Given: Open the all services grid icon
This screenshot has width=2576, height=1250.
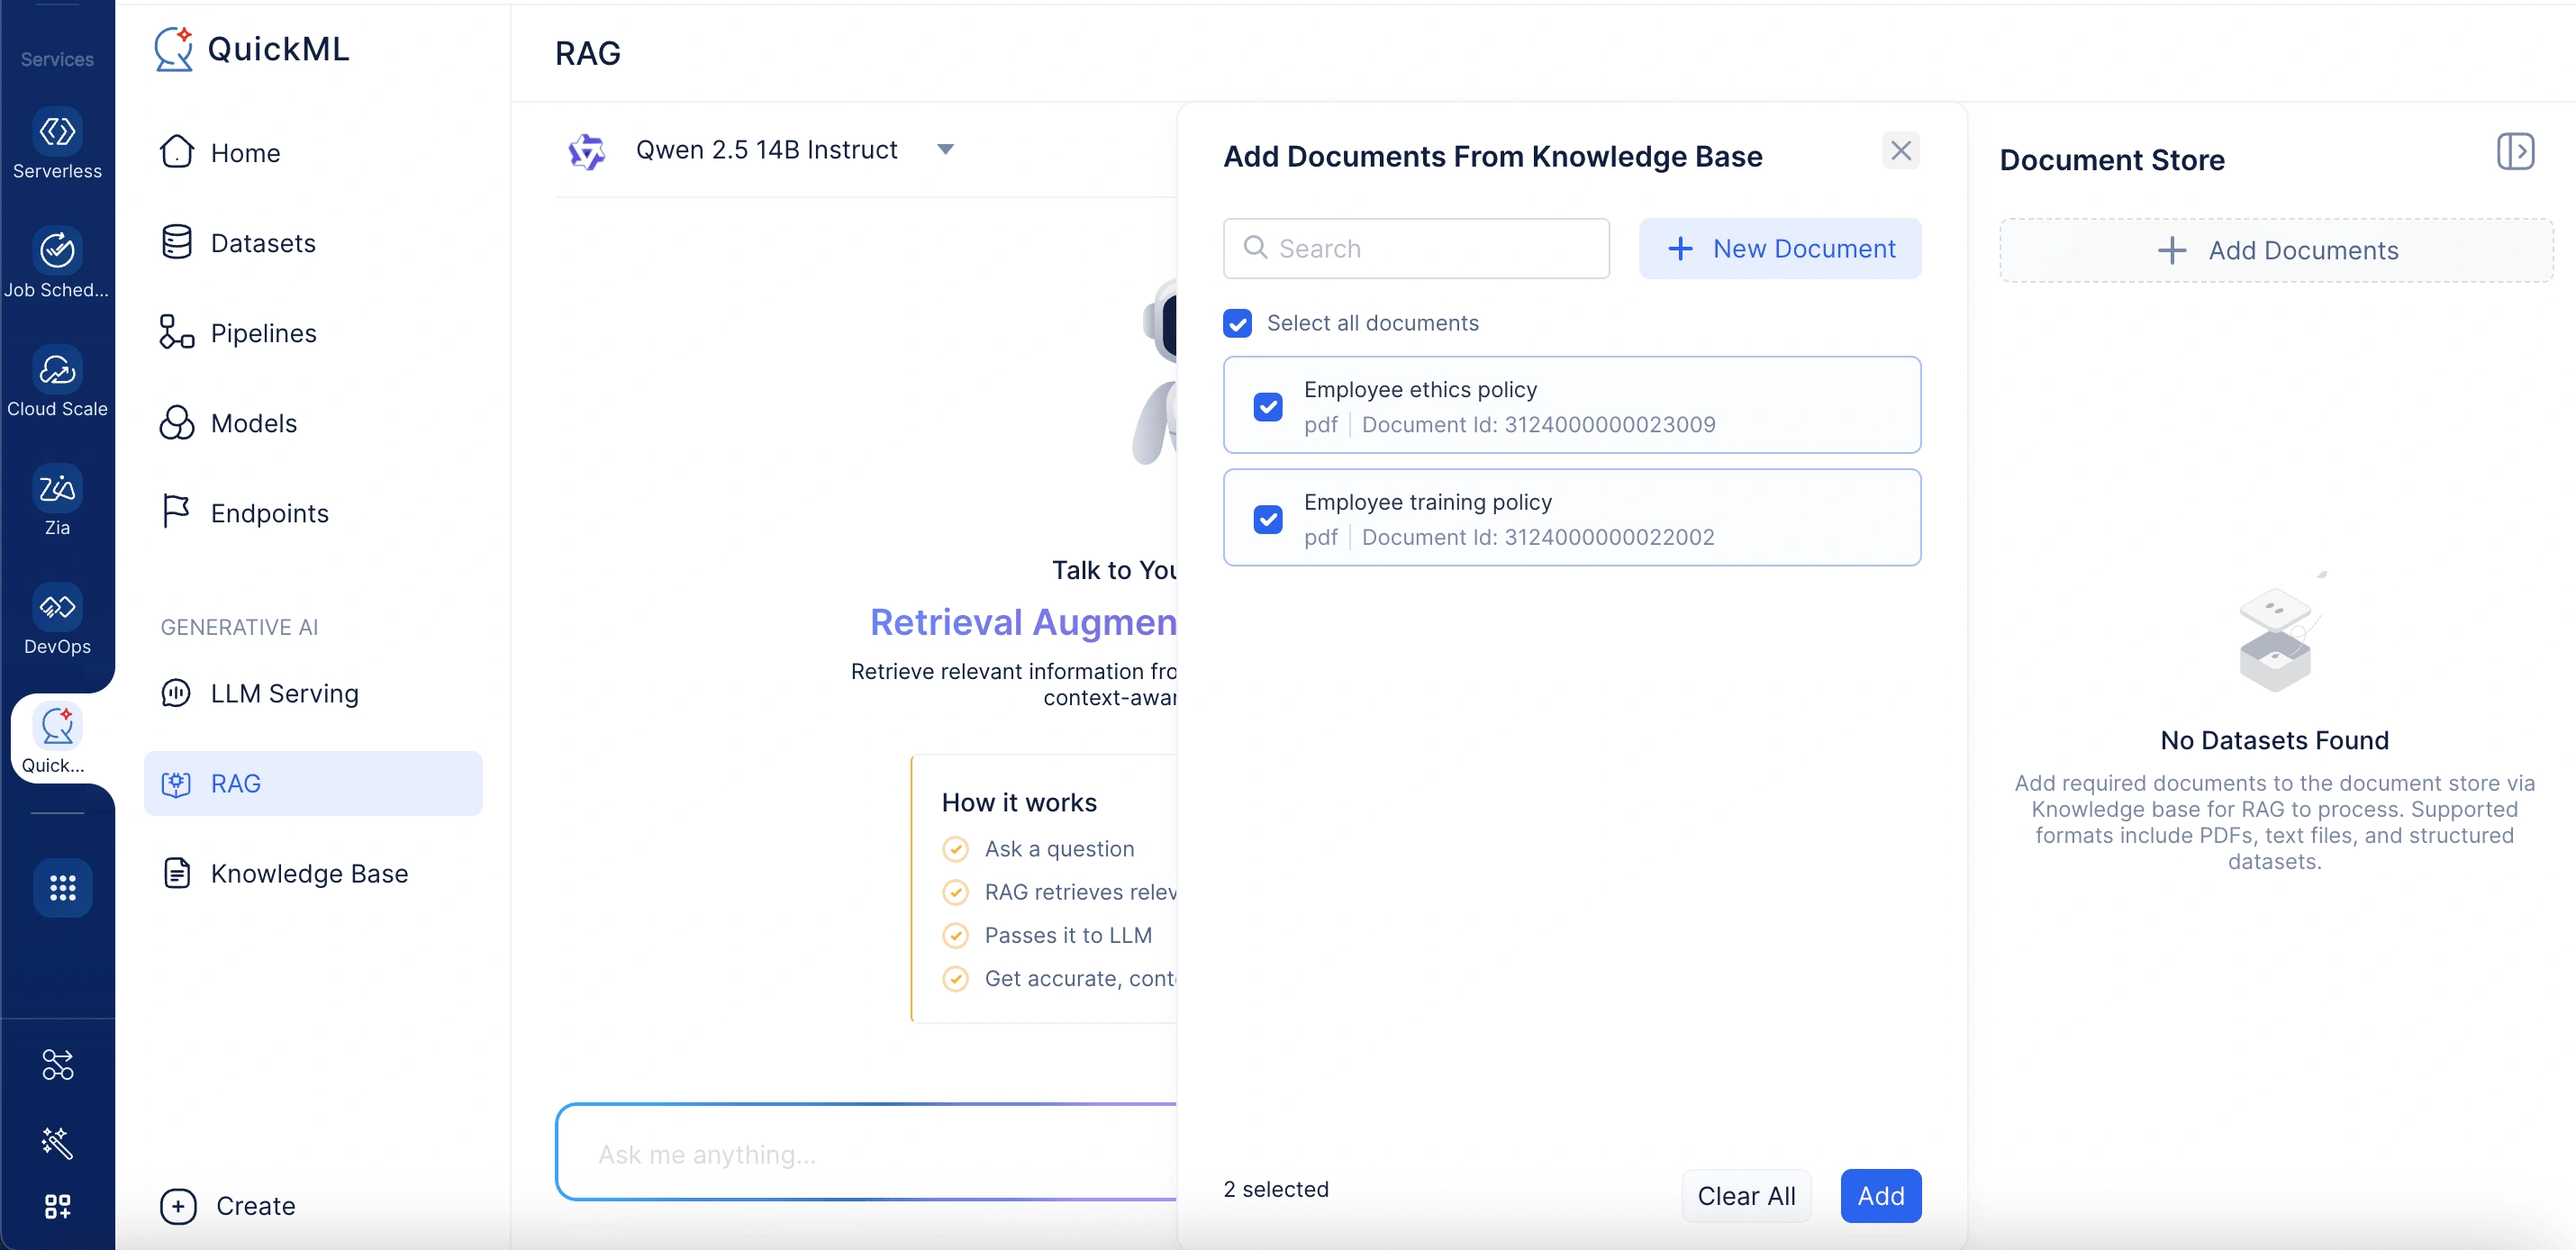Looking at the screenshot, I should click(62, 887).
